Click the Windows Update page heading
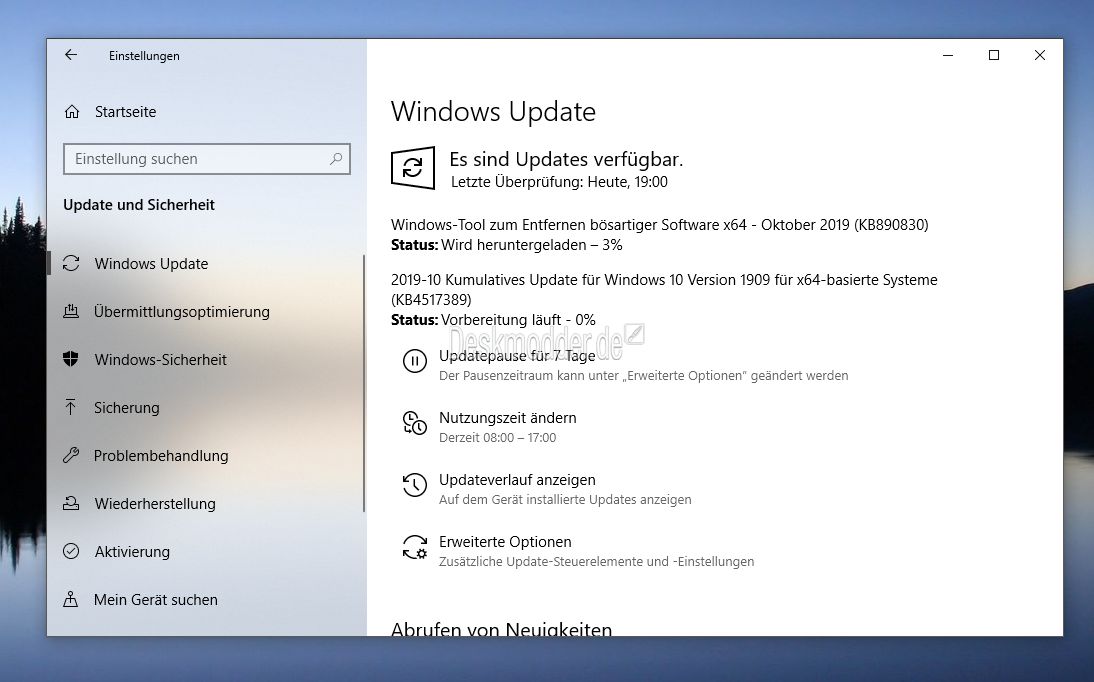 [493, 112]
